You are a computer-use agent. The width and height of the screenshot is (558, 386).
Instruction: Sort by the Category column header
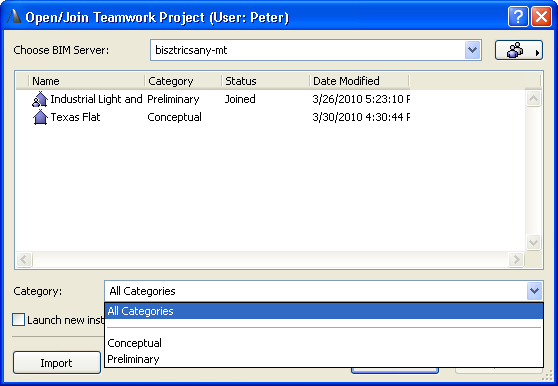[x=183, y=81]
